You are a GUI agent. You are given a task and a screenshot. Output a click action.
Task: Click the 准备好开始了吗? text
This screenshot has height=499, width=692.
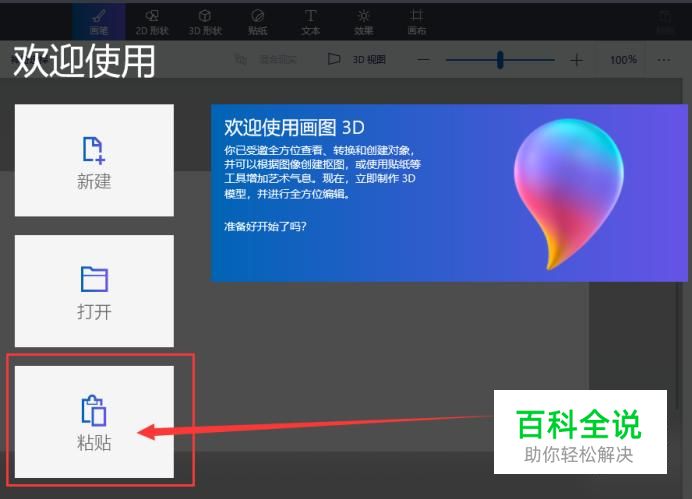click(265, 227)
